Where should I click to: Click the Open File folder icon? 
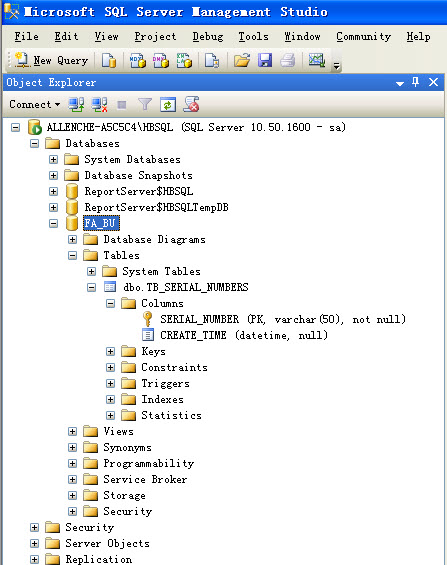[x=242, y=60]
